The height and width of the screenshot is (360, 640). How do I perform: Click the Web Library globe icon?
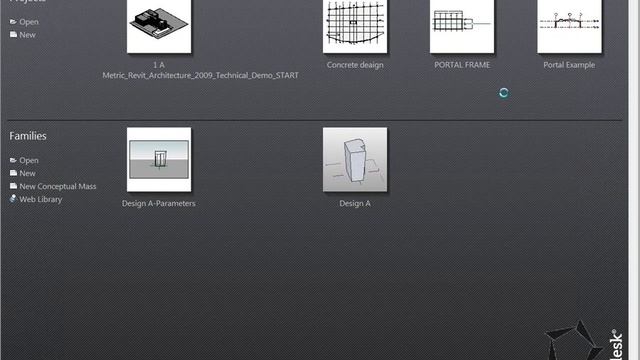[13, 199]
